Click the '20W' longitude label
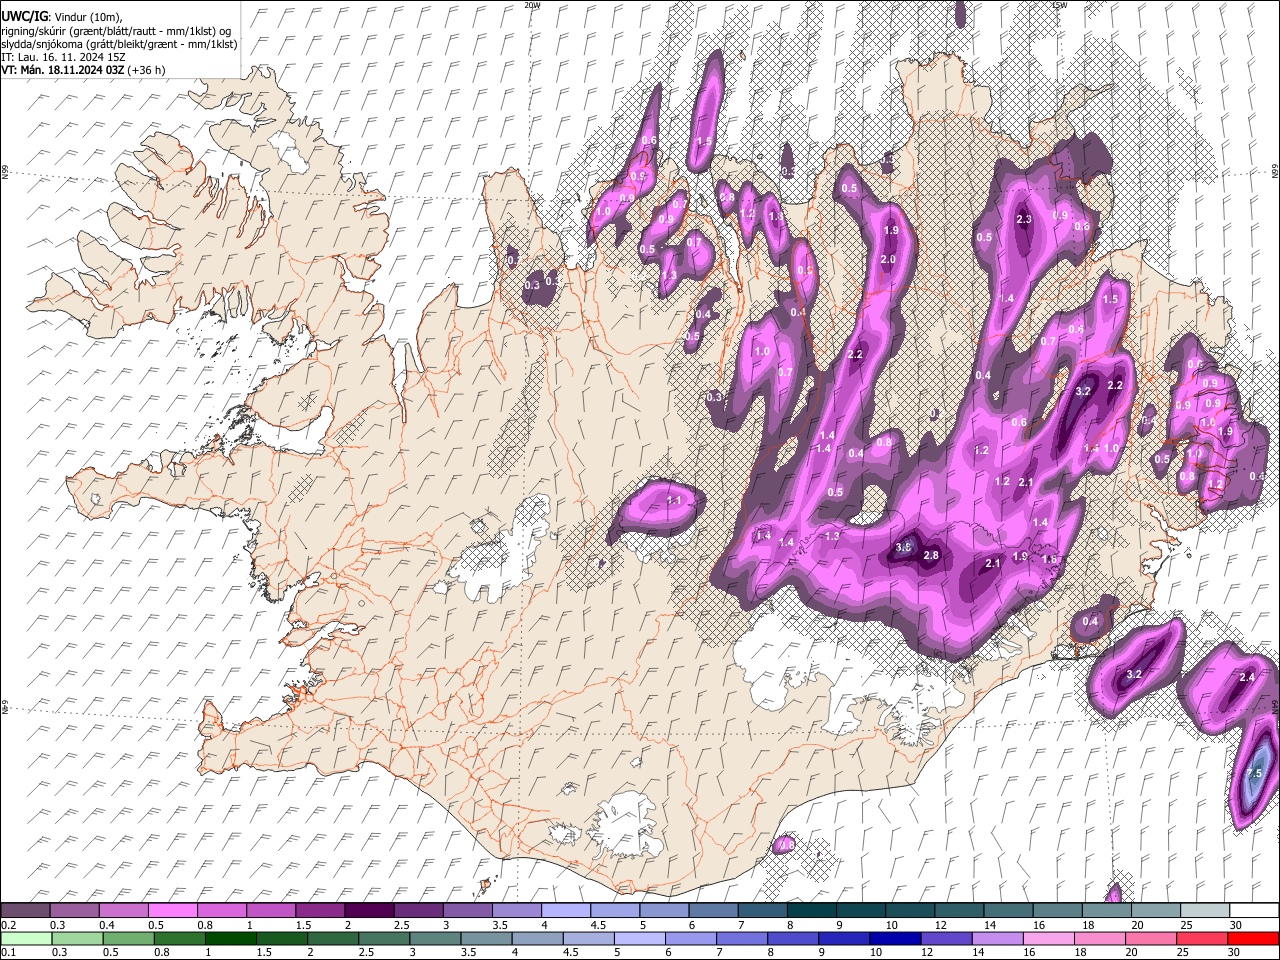 tap(532, 5)
